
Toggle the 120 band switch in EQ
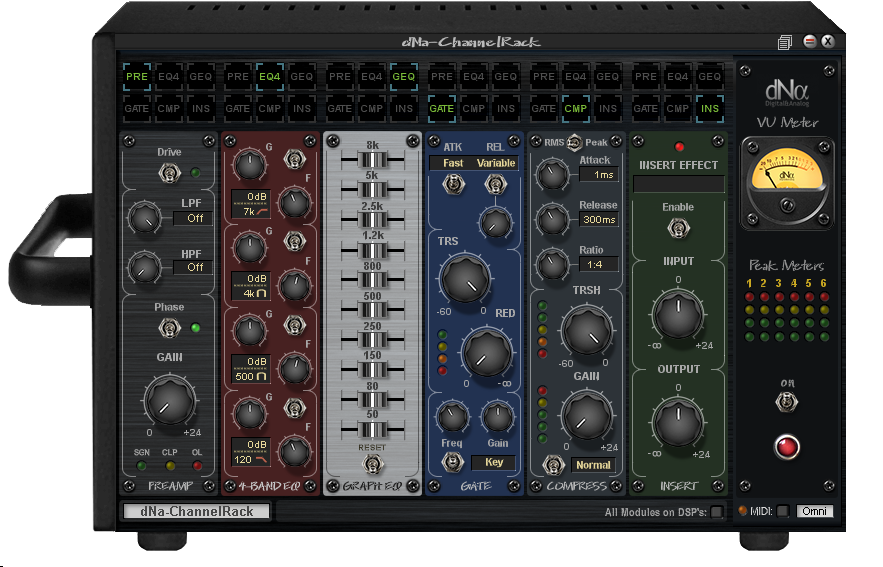294,408
